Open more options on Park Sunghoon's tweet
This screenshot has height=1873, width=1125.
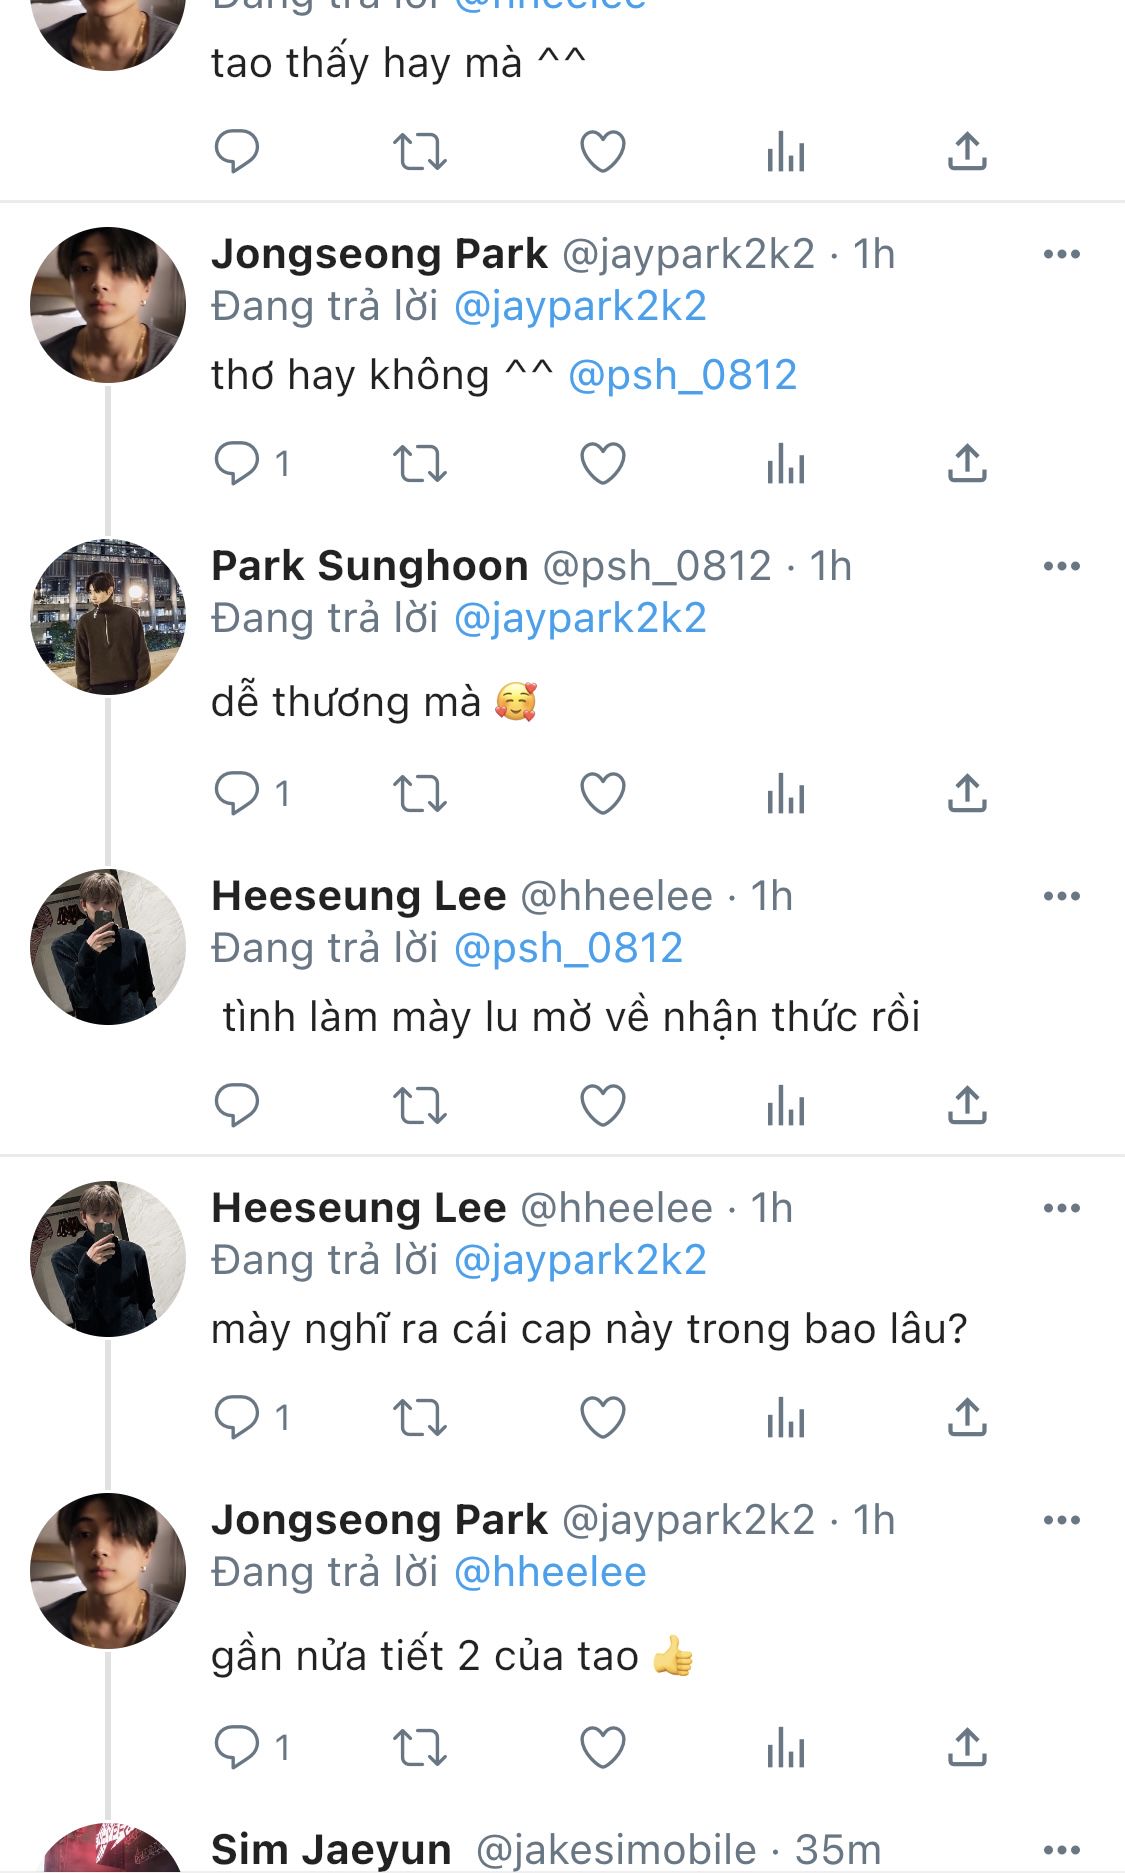(1061, 566)
